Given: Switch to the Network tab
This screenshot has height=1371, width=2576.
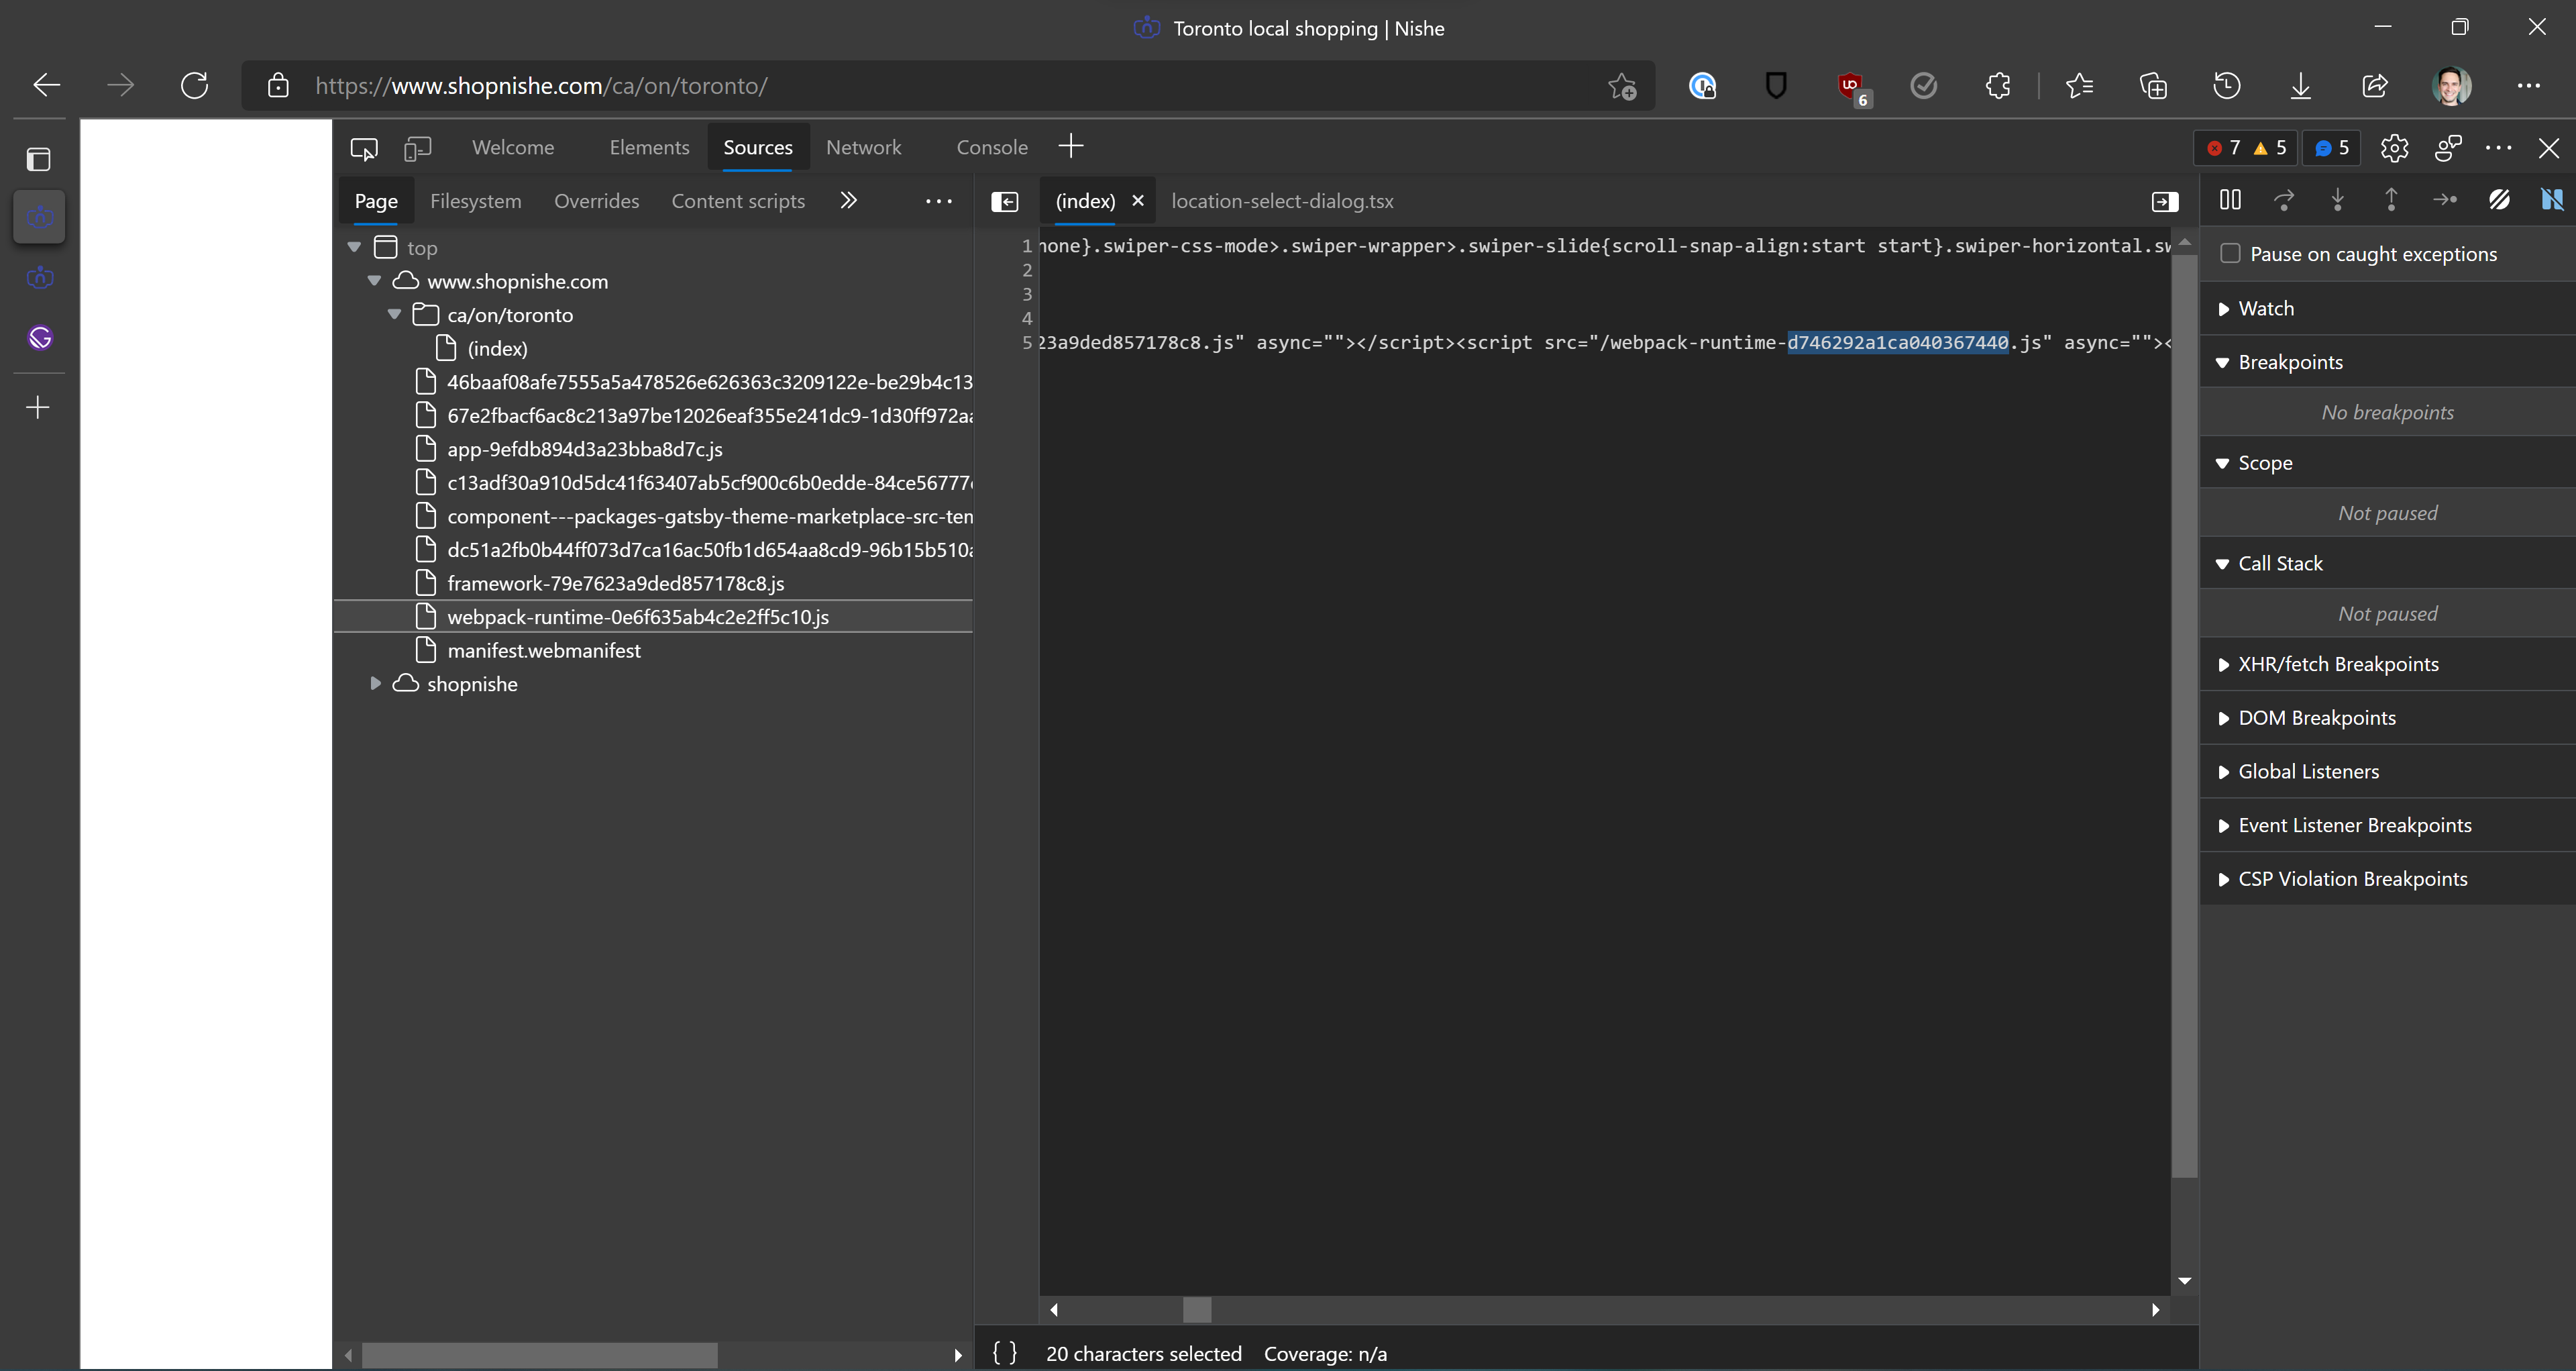Looking at the screenshot, I should (863, 148).
